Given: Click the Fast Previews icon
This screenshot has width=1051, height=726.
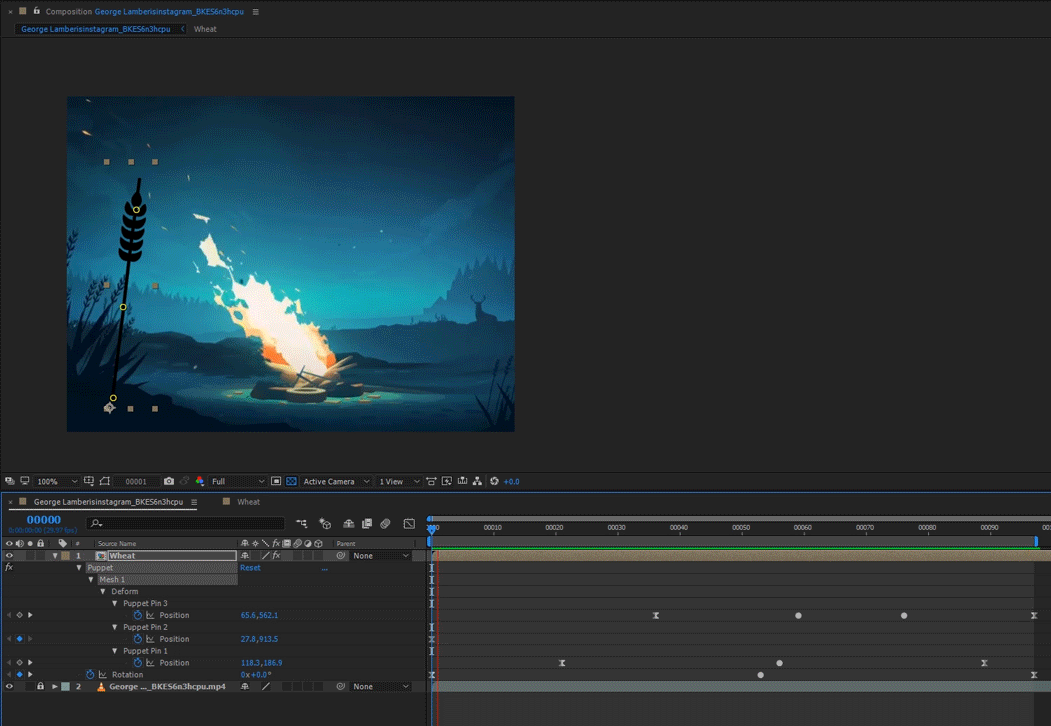Looking at the screenshot, I should (x=447, y=481).
